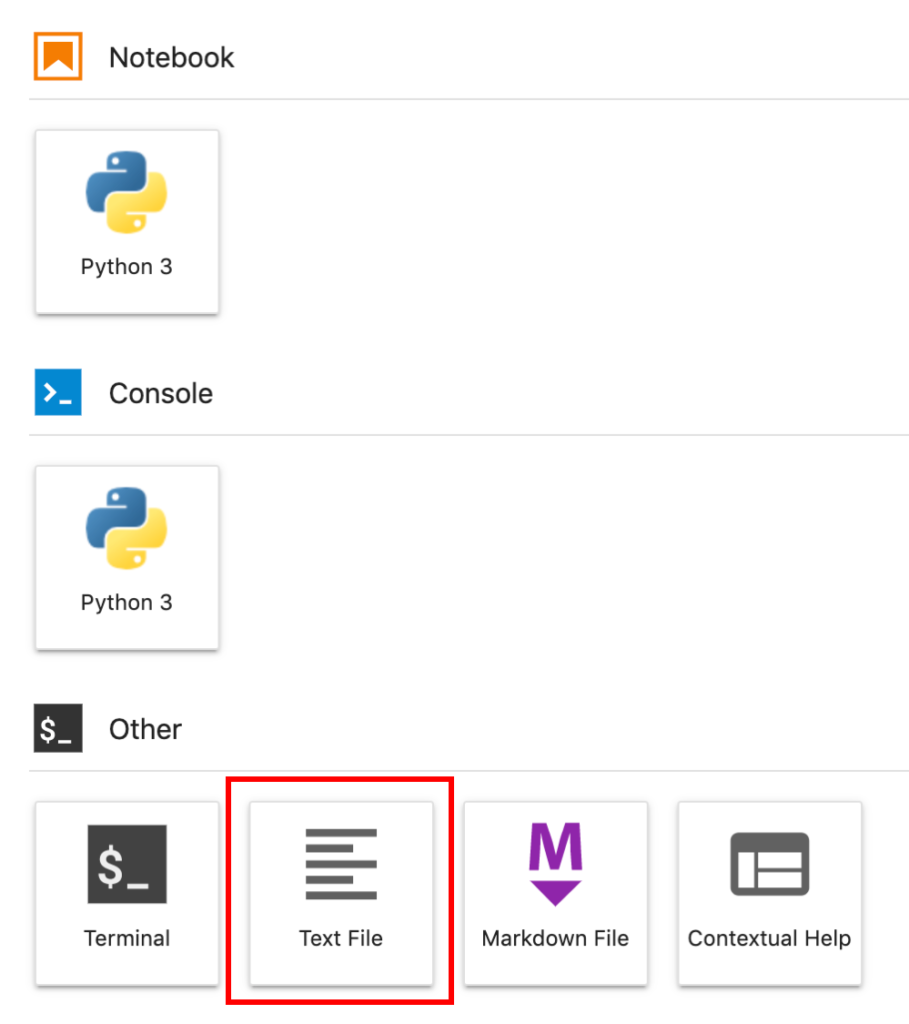Image resolution: width=909 pixels, height=1024 pixels.
Task: Click the Contextual Help label text
Action: tap(769, 939)
